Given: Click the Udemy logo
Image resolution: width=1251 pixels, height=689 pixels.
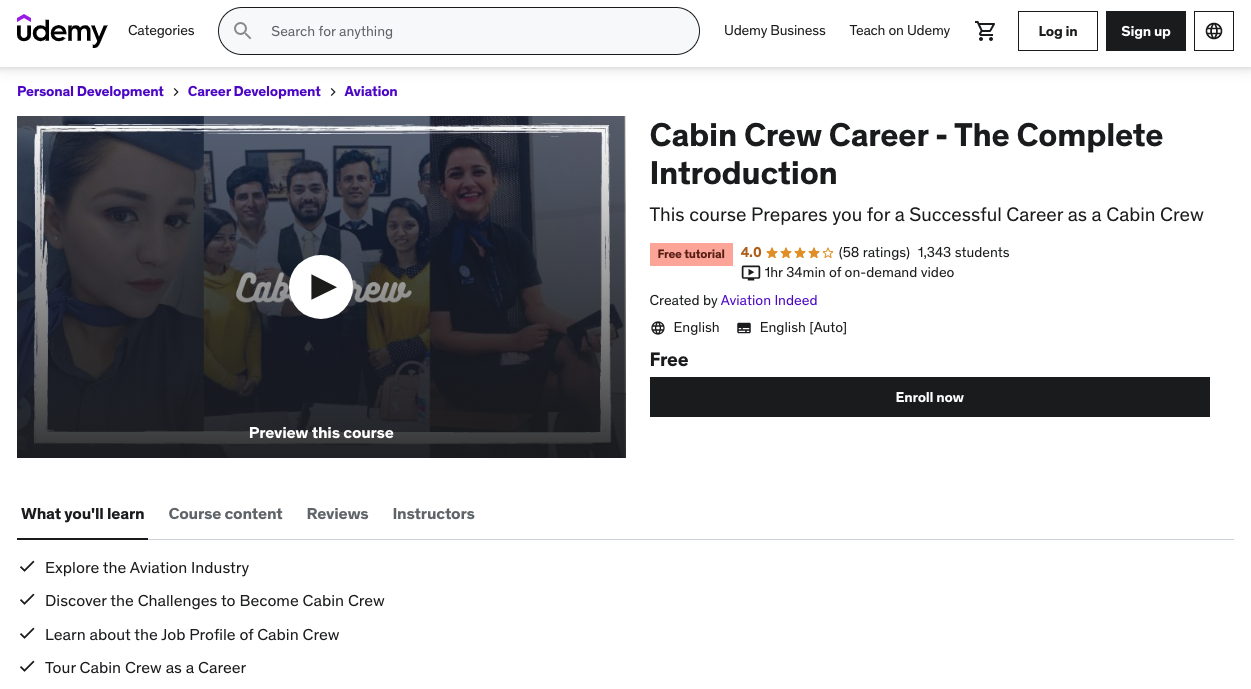Looking at the screenshot, I should pos(62,31).
